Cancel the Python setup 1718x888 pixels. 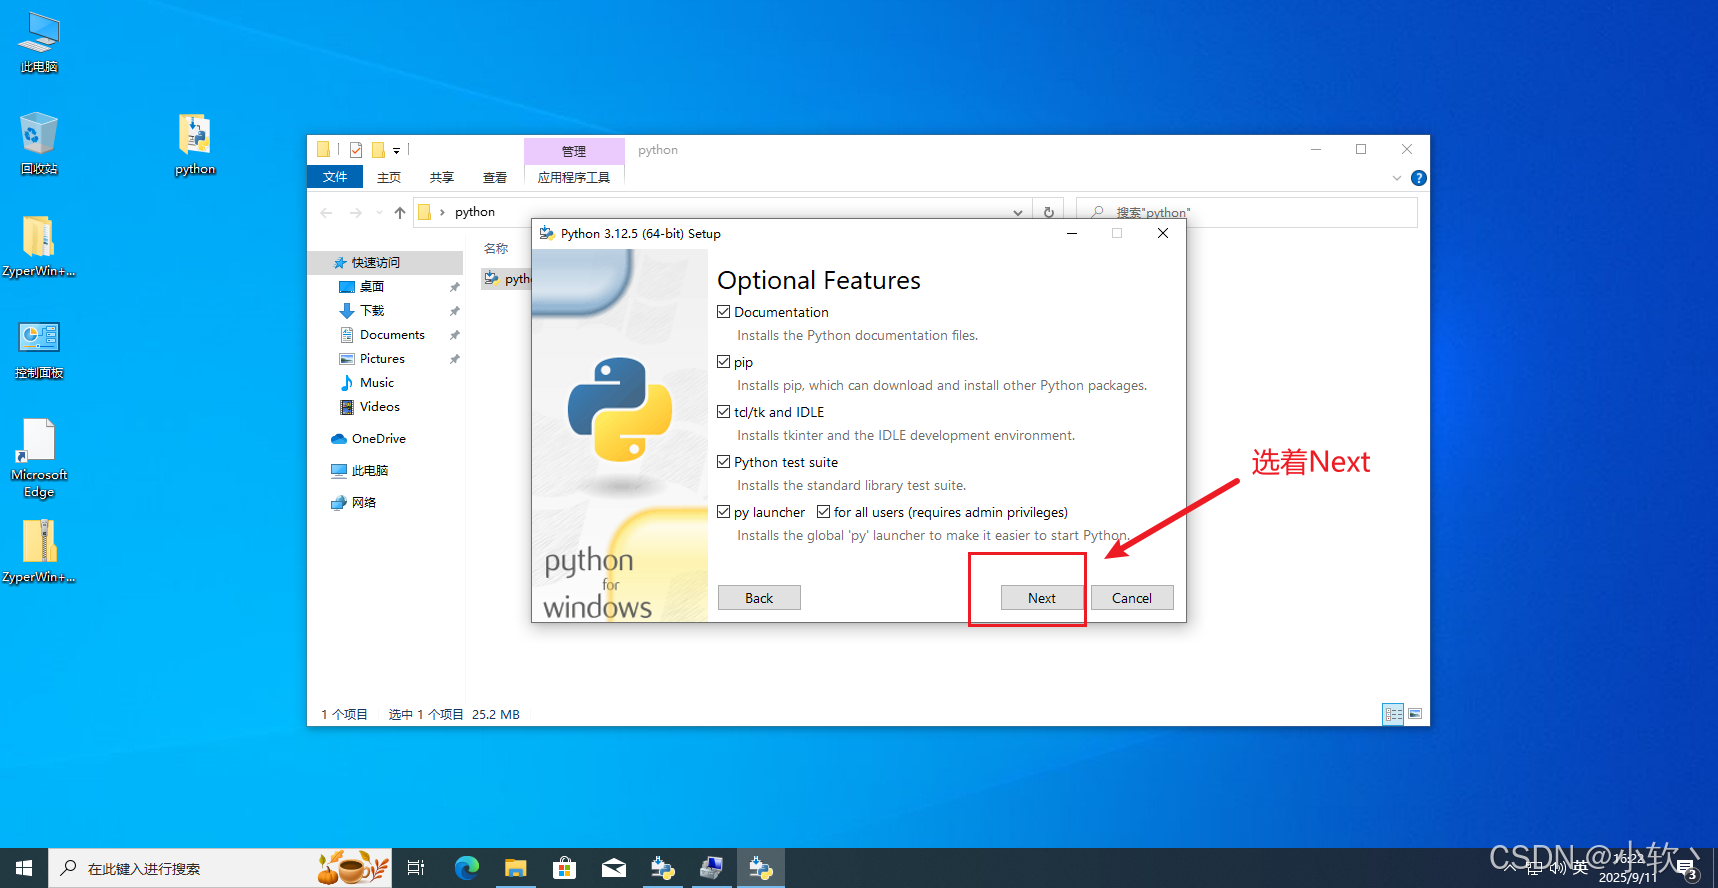tap(1132, 598)
